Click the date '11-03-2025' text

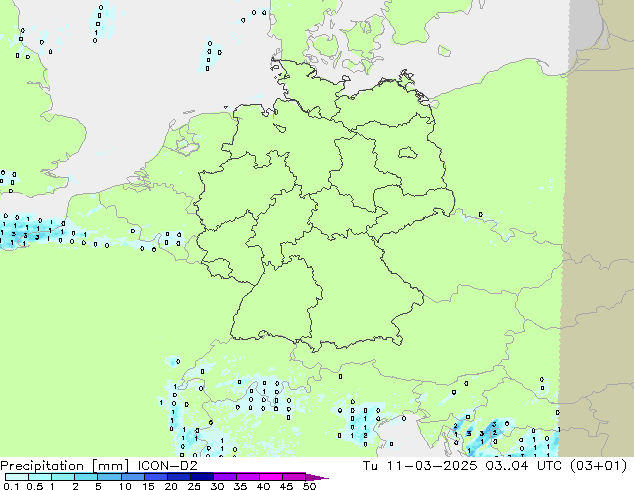(x=432, y=466)
